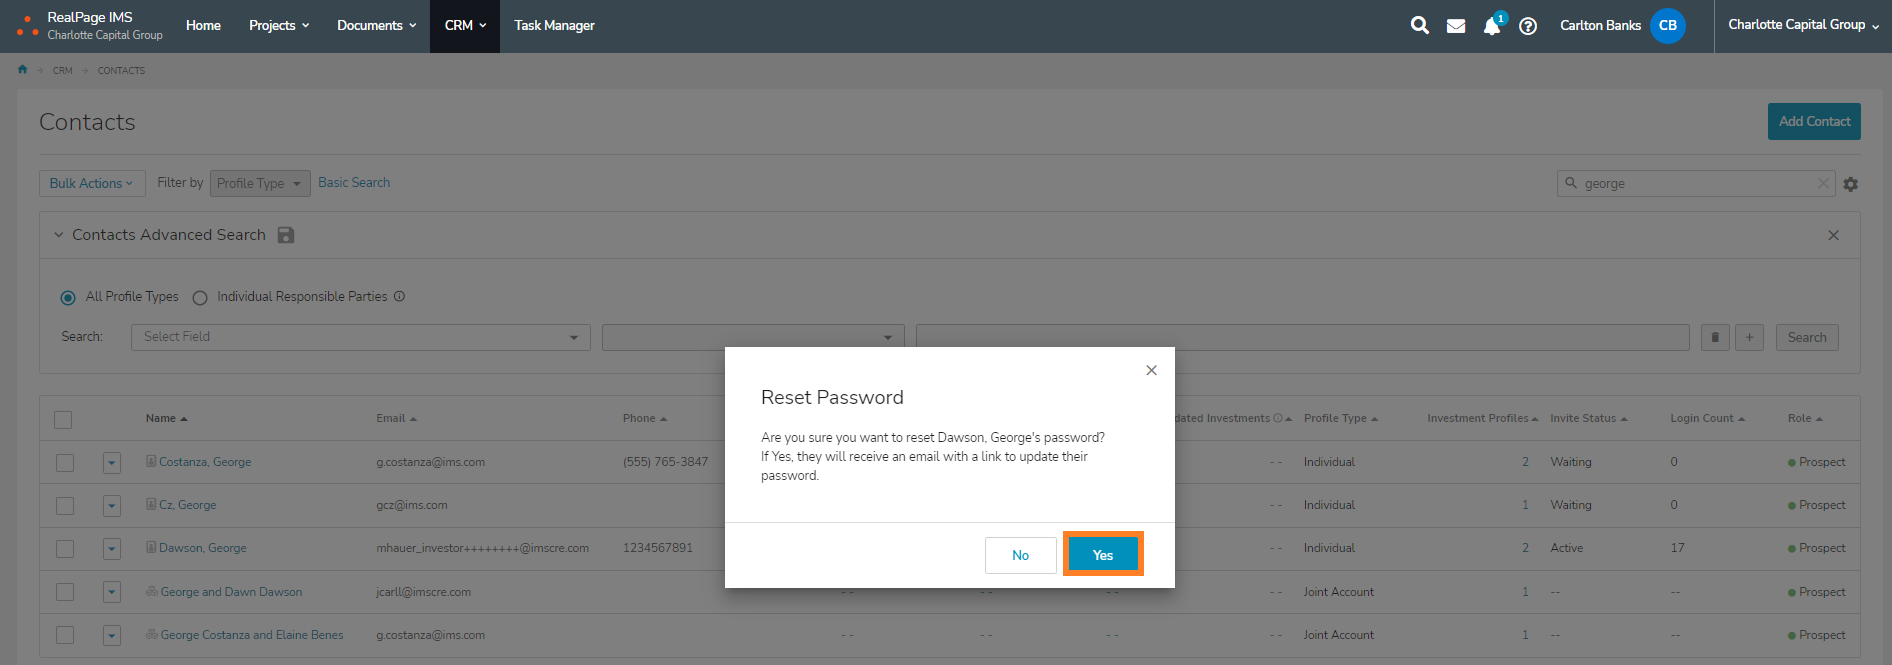Viewport: 1892px width, 665px height.
Task: Click No to cancel password reset
Action: pyautogui.click(x=1020, y=555)
